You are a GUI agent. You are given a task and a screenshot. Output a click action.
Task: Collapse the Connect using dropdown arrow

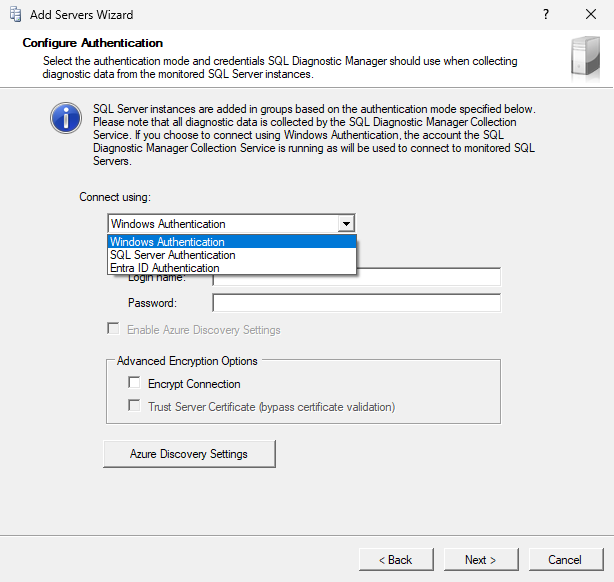[x=345, y=224]
